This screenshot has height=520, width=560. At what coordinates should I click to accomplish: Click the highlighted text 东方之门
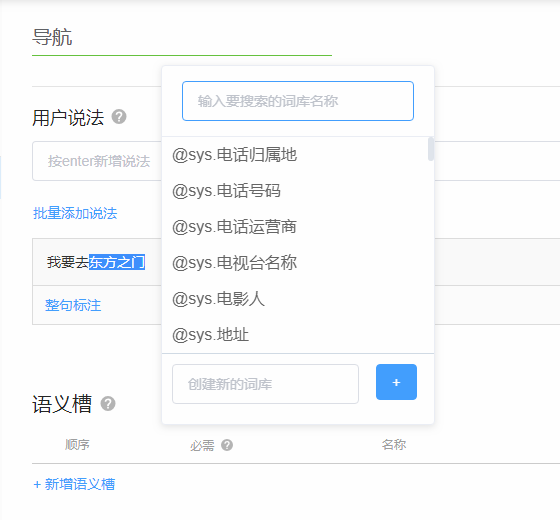117,262
